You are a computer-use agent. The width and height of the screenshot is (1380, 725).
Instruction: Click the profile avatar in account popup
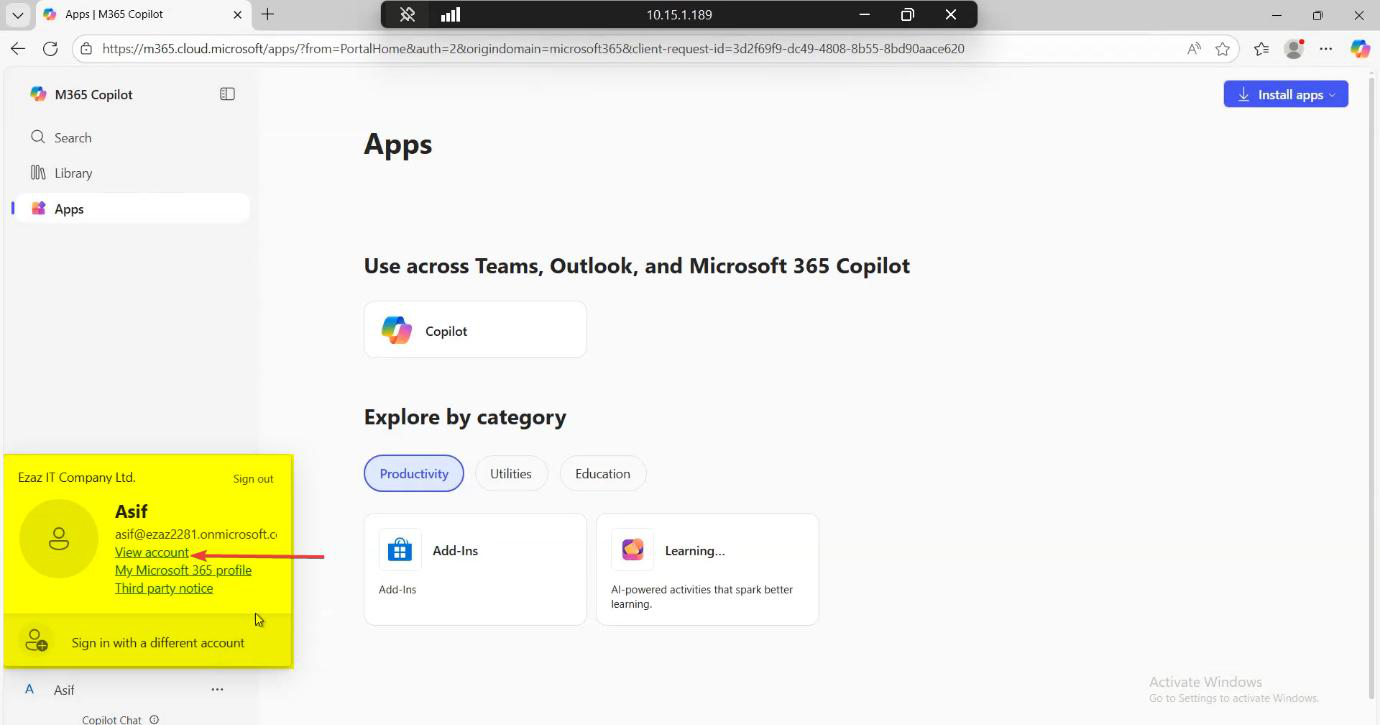point(59,539)
